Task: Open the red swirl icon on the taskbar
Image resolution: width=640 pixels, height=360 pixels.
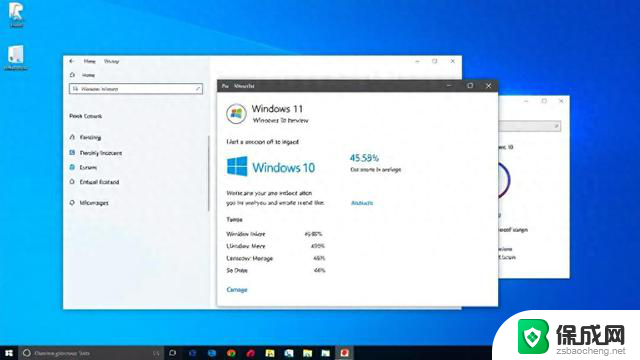Action: (251, 353)
